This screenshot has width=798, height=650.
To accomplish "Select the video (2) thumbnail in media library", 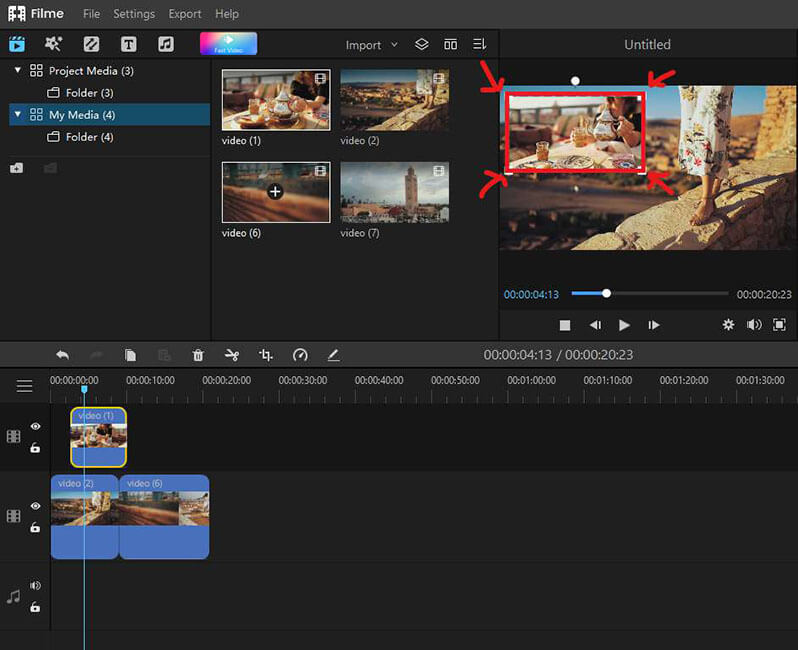I will coord(394,100).
